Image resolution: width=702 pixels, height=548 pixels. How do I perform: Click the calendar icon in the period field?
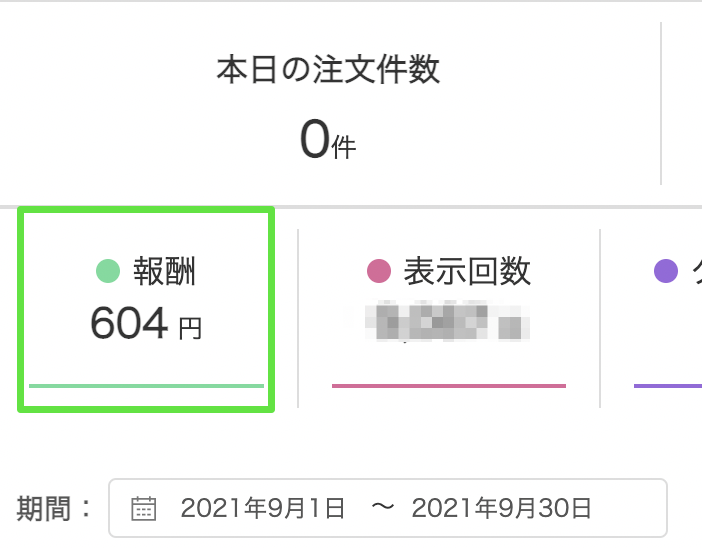[144, 509]
